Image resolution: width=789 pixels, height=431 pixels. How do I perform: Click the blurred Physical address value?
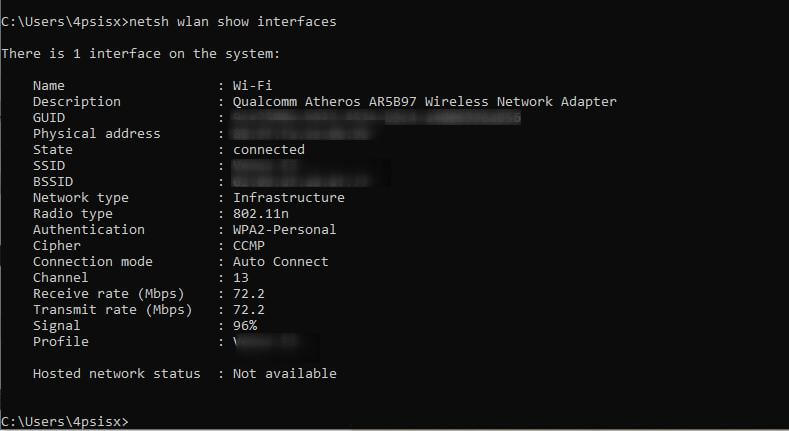[301, 134]
